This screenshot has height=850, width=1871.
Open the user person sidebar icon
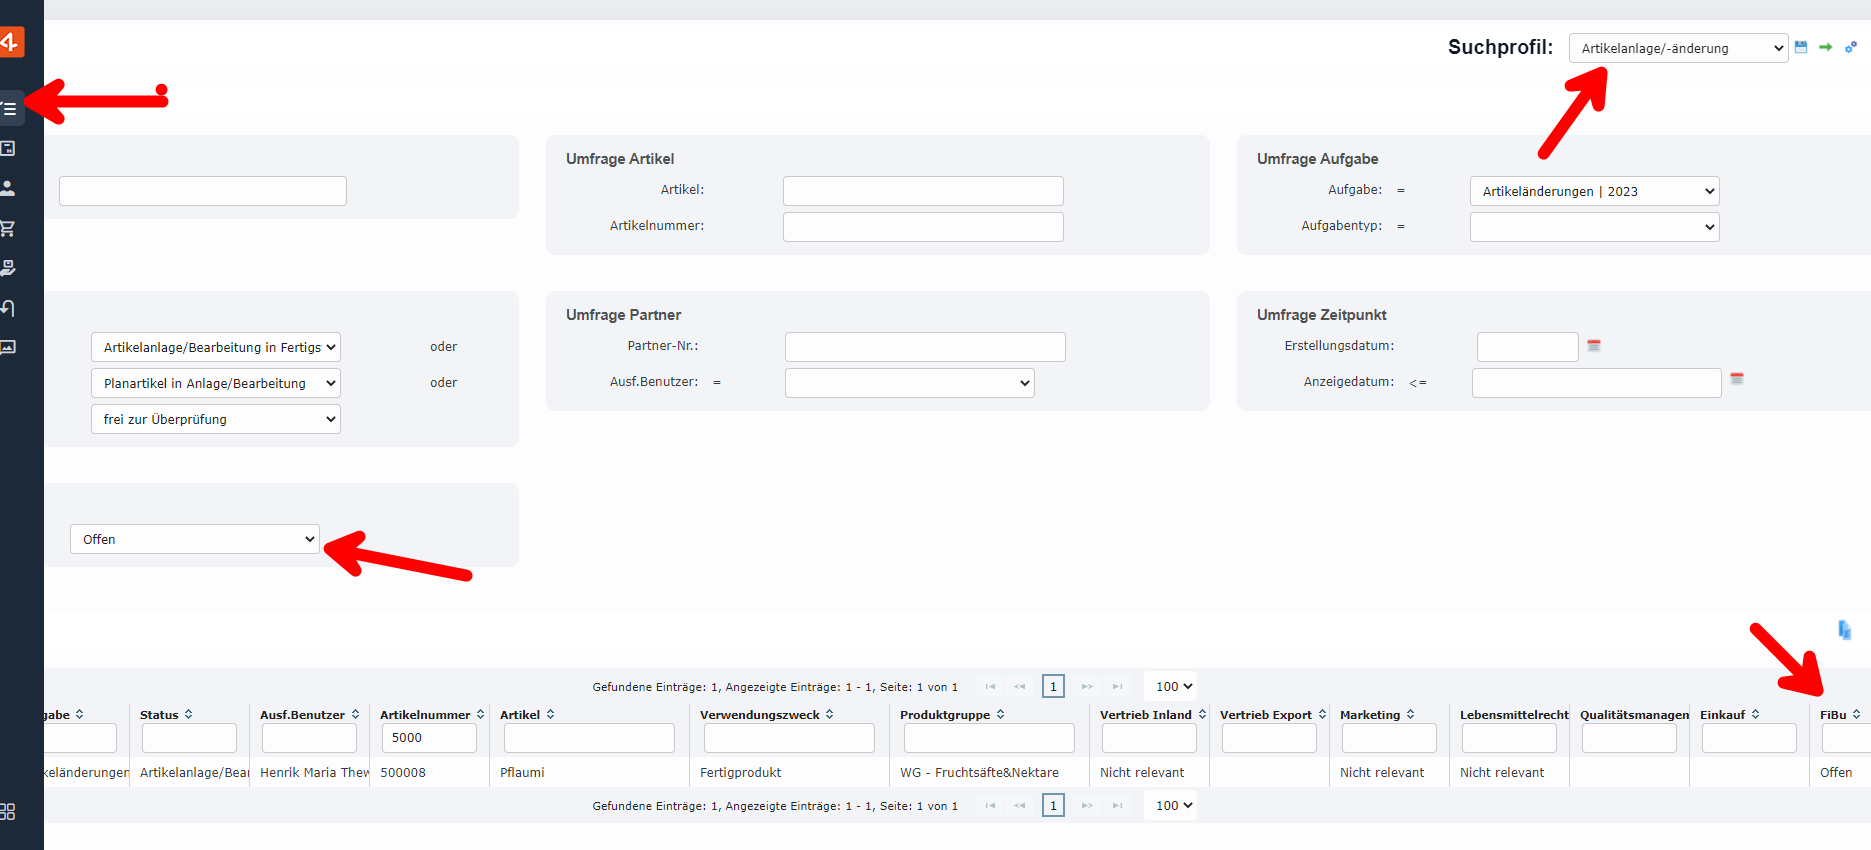(8, 188)
